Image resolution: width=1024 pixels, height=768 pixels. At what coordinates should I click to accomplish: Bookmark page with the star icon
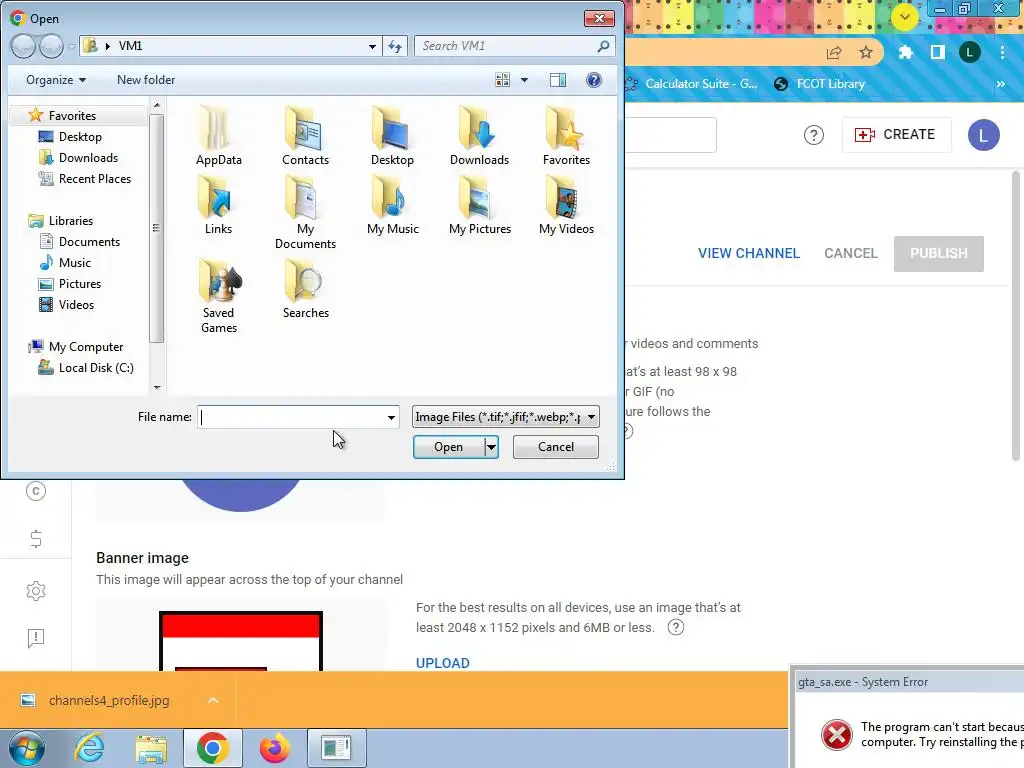click(865, 52)
